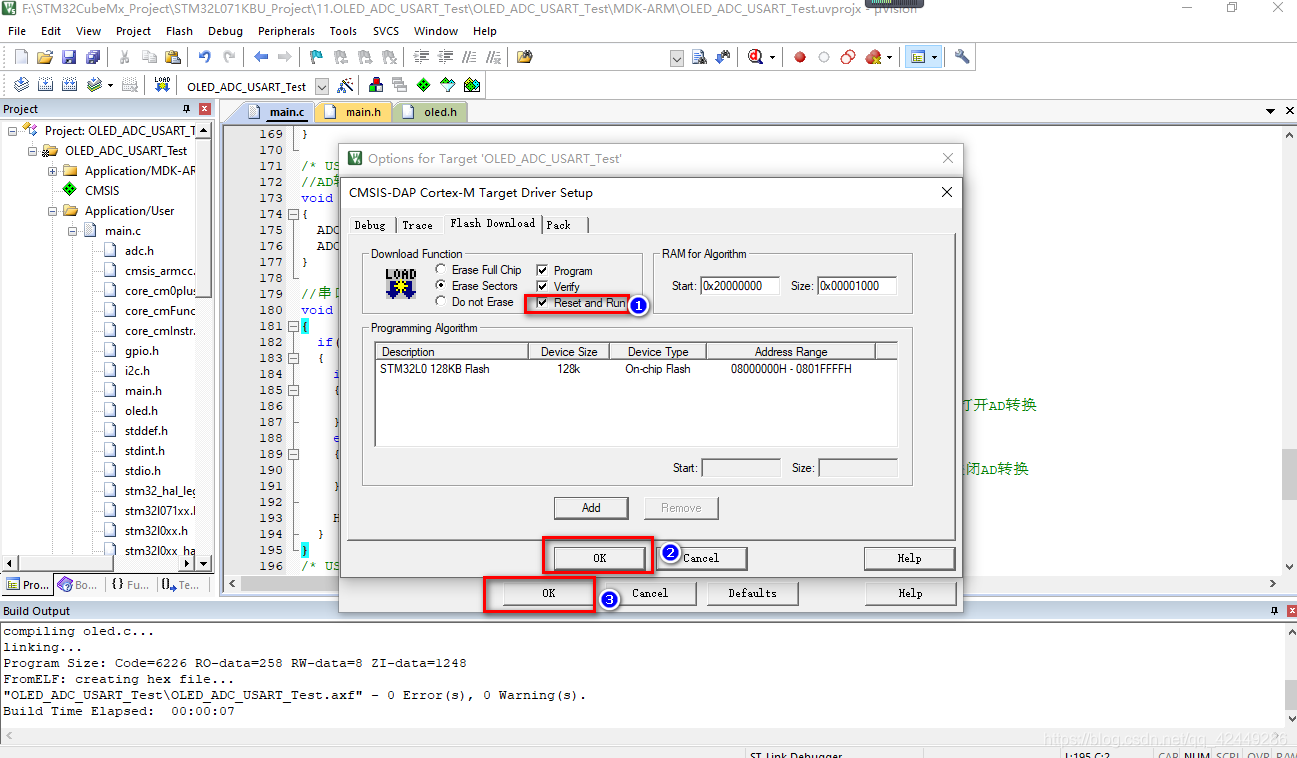Click OK in Options for Target dialog
This screenshot has width=1297, height=758.
coord(549,593)
